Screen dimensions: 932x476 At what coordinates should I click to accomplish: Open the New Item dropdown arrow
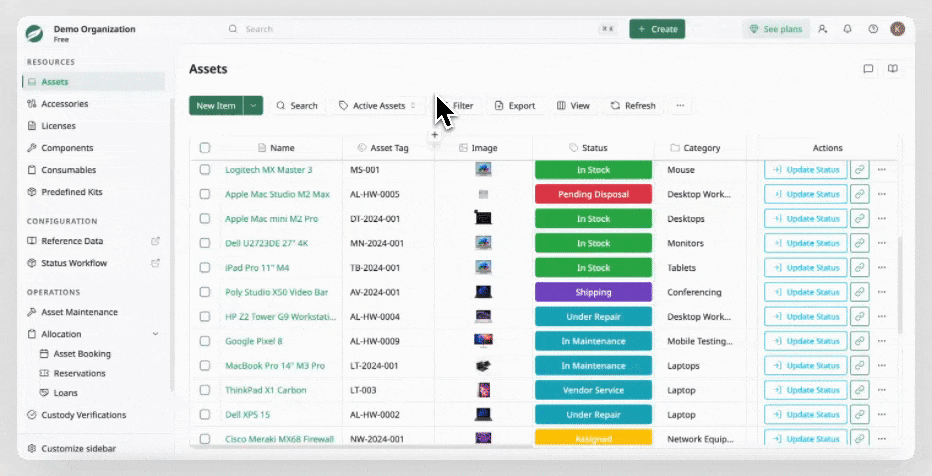(253, 105)
